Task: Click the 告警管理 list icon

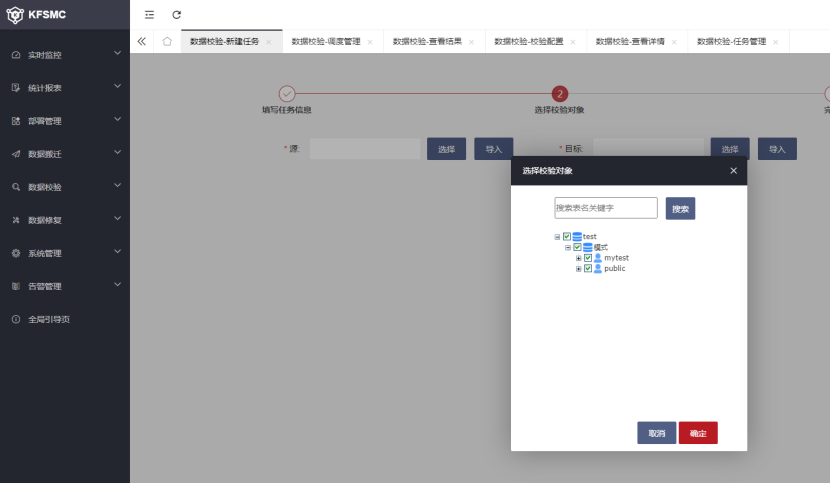Action: [16, 286]
